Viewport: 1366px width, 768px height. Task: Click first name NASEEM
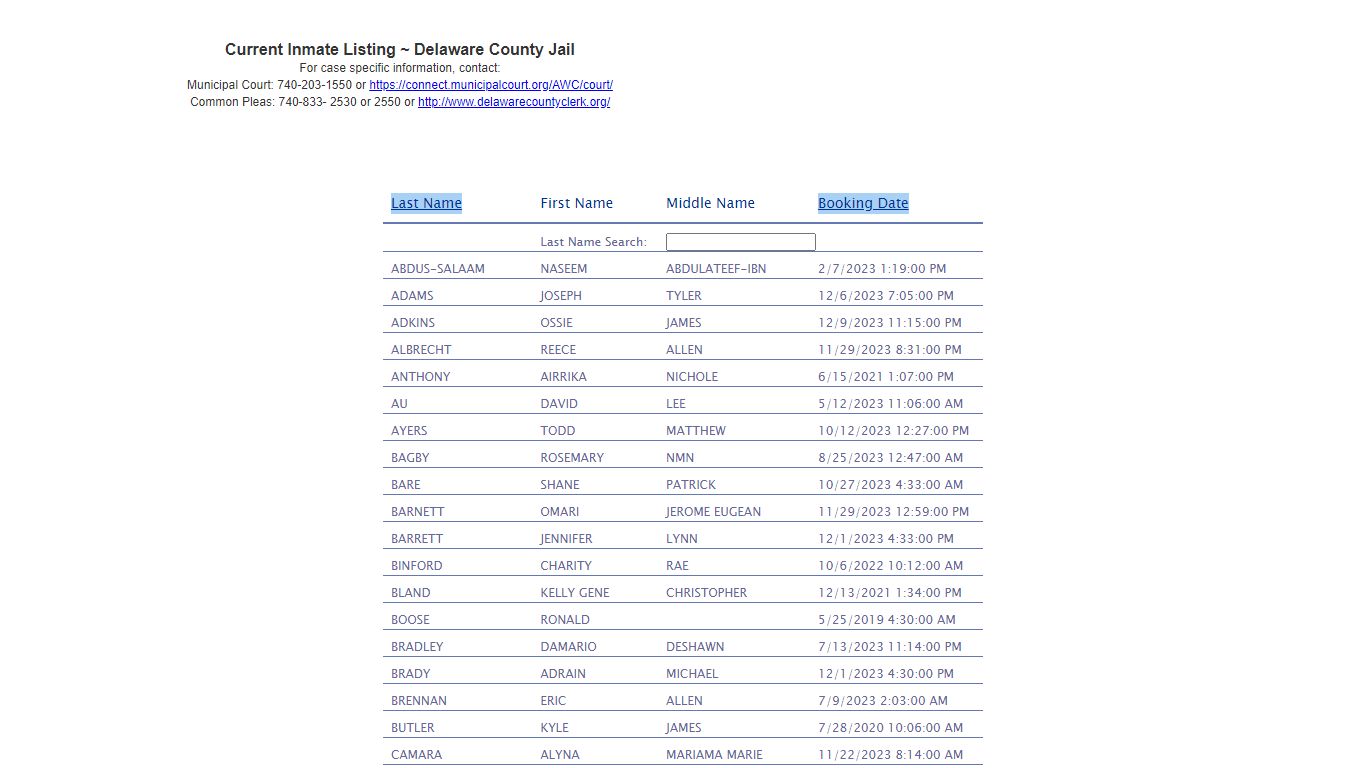pyautogui.click(x=564, y=269)
